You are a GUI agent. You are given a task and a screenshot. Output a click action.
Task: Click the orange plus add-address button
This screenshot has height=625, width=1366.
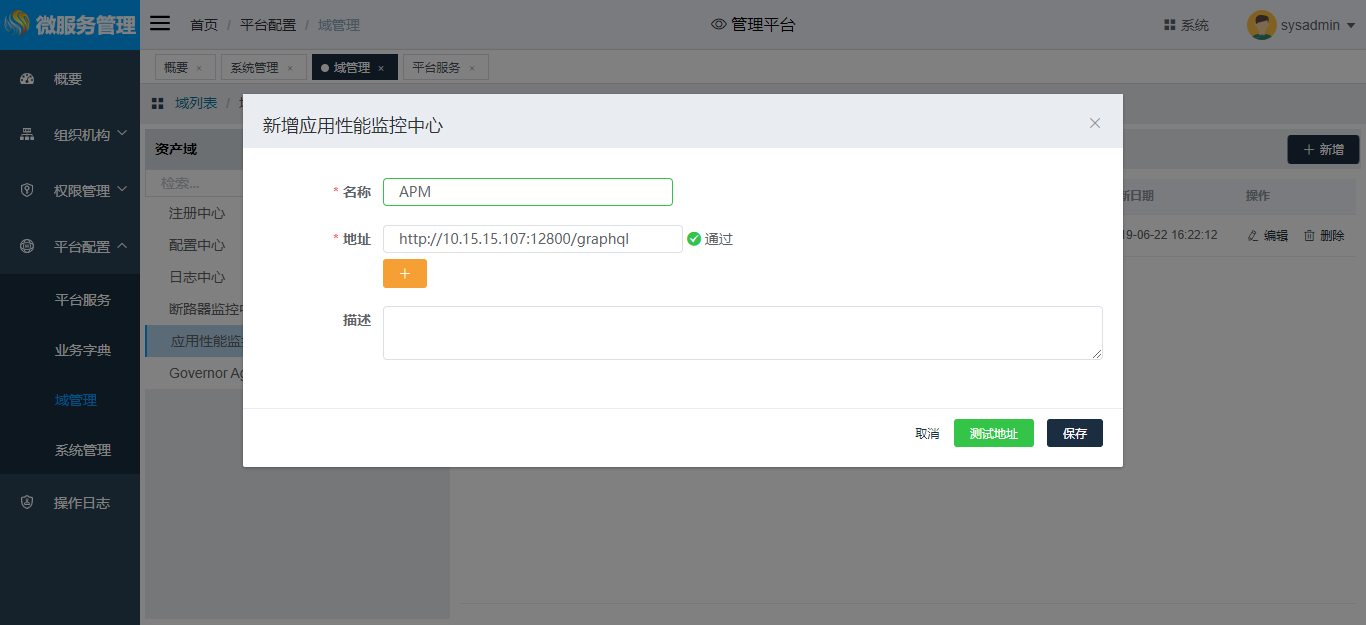405,273
